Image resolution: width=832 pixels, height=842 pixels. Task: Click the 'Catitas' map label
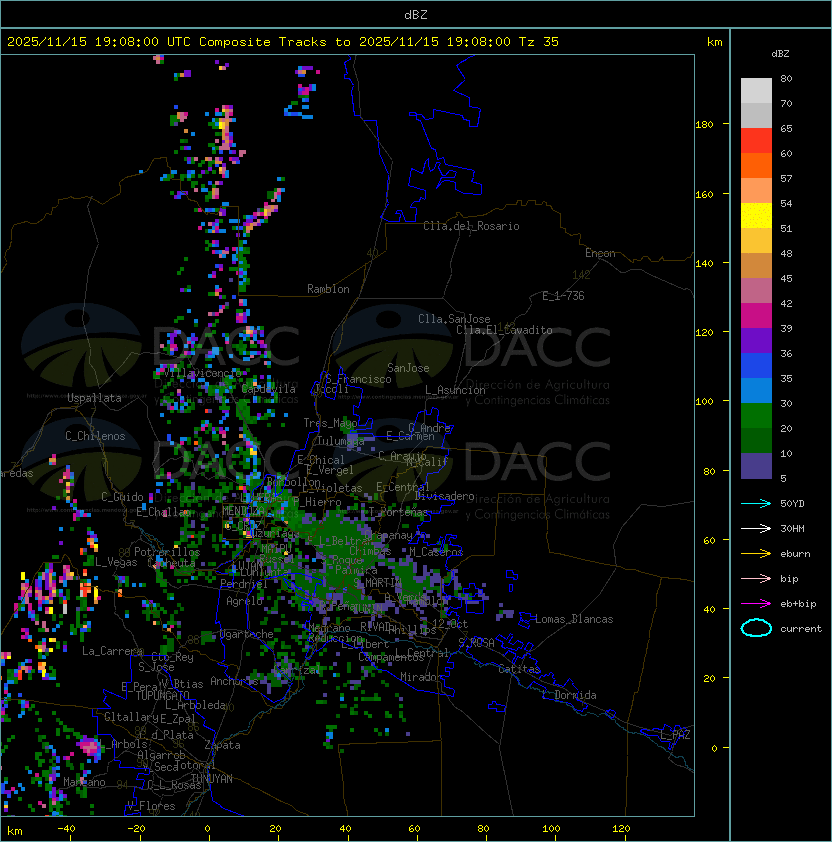tap(519, 669)
